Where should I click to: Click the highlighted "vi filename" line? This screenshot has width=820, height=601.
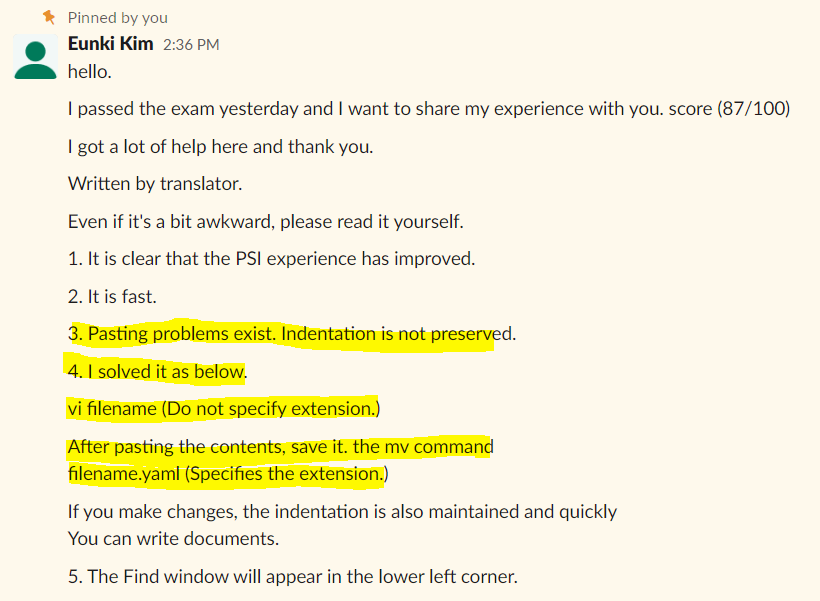pyautogui.click(x=224, y=409)
